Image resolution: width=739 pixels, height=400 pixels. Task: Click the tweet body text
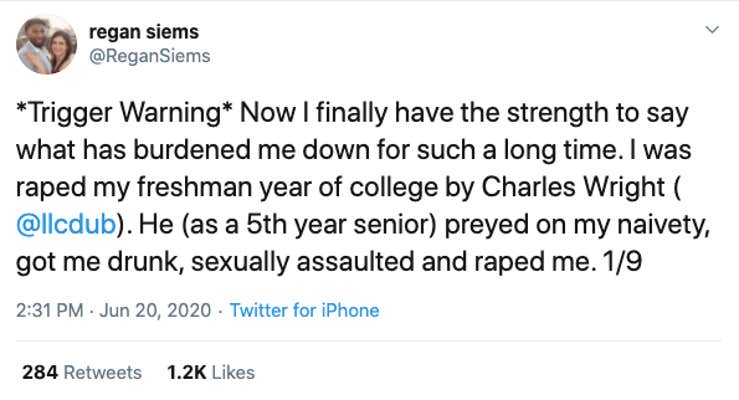pyautogui.click(x=363, y=187)
